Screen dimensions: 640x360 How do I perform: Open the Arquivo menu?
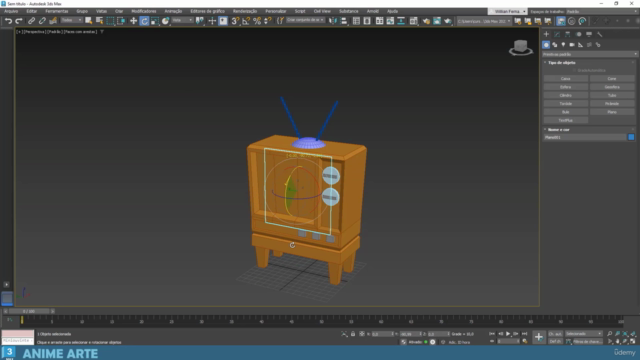[11, 11]
